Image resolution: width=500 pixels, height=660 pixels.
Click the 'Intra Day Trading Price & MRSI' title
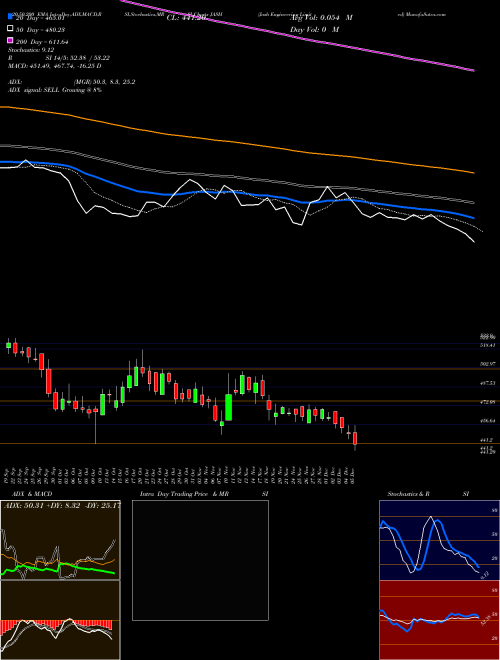tap(204, 493)
